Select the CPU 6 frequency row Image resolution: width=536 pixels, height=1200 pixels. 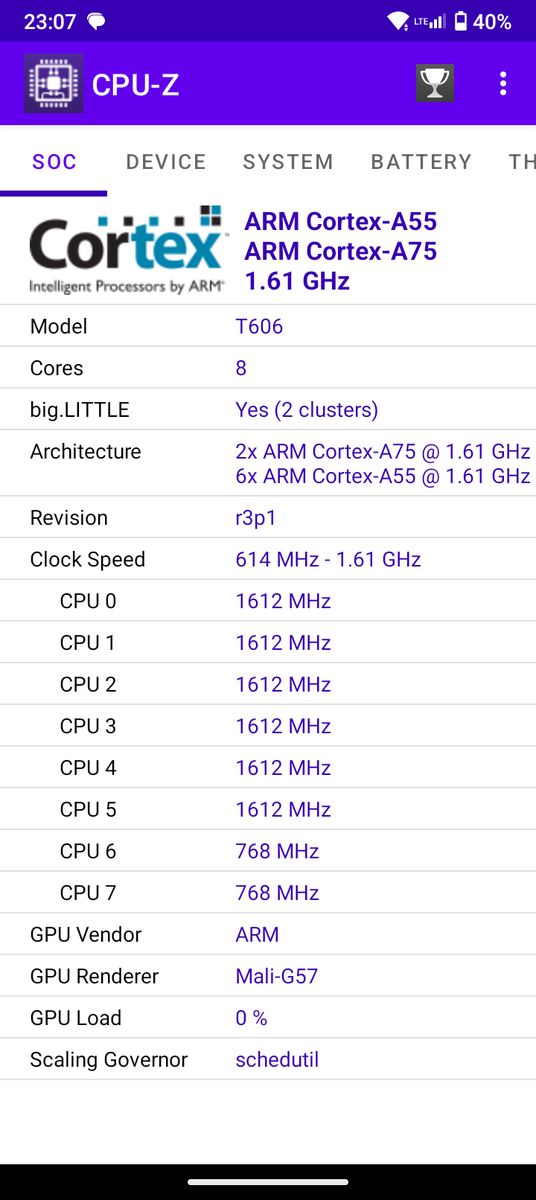pos(268,851)
